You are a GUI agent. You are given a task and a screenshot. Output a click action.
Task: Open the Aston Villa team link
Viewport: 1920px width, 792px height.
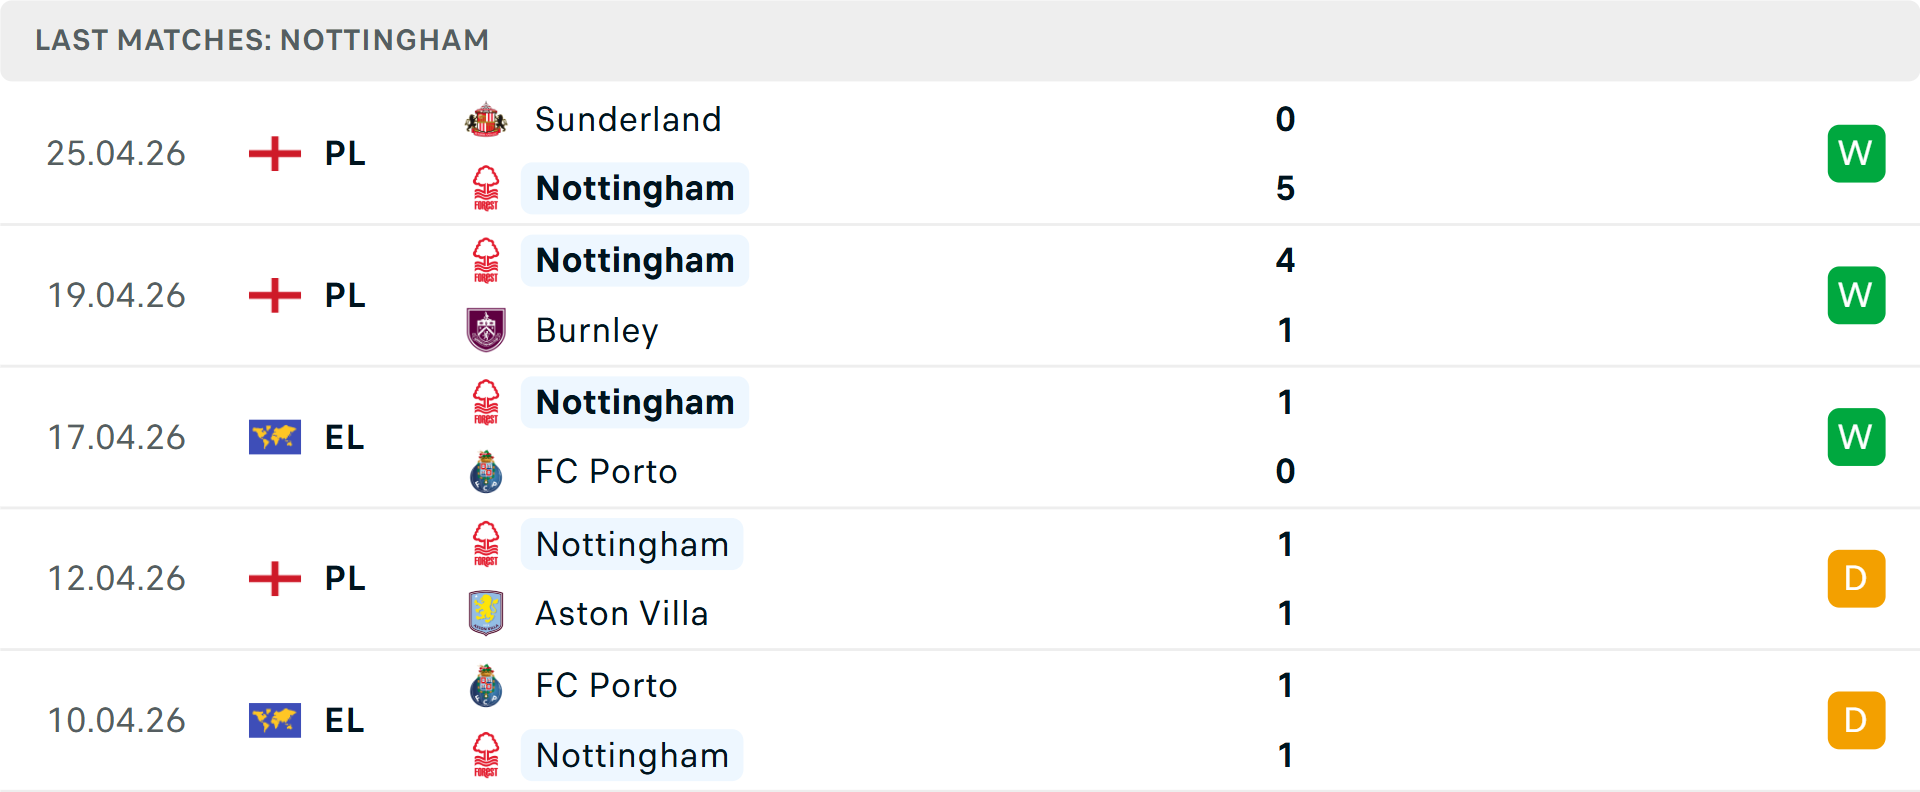click(622, 614)
